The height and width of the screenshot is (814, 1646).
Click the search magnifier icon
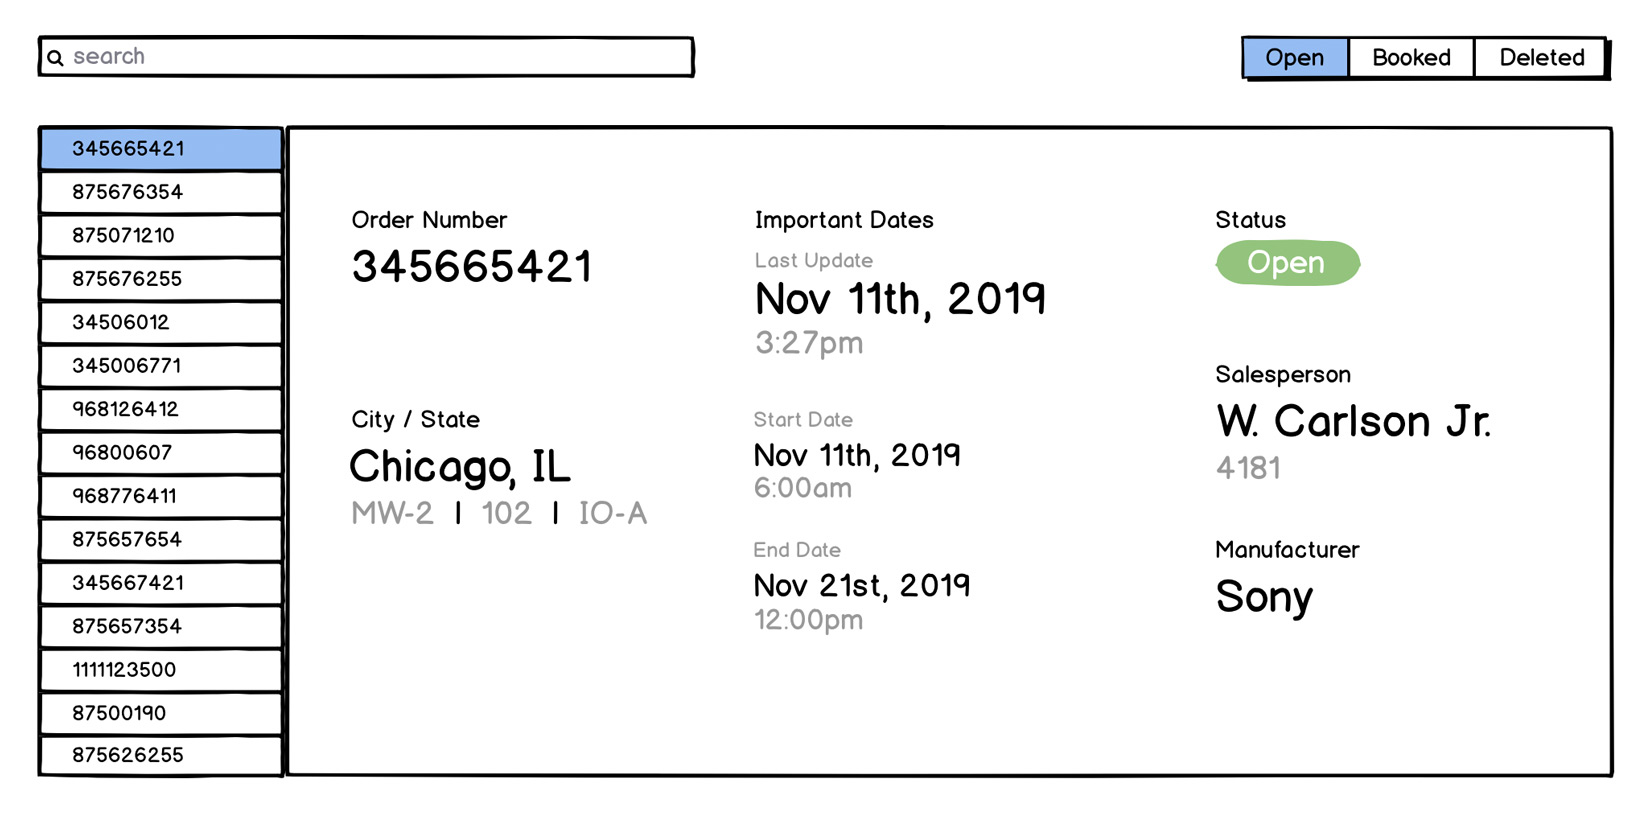(56, 58)
